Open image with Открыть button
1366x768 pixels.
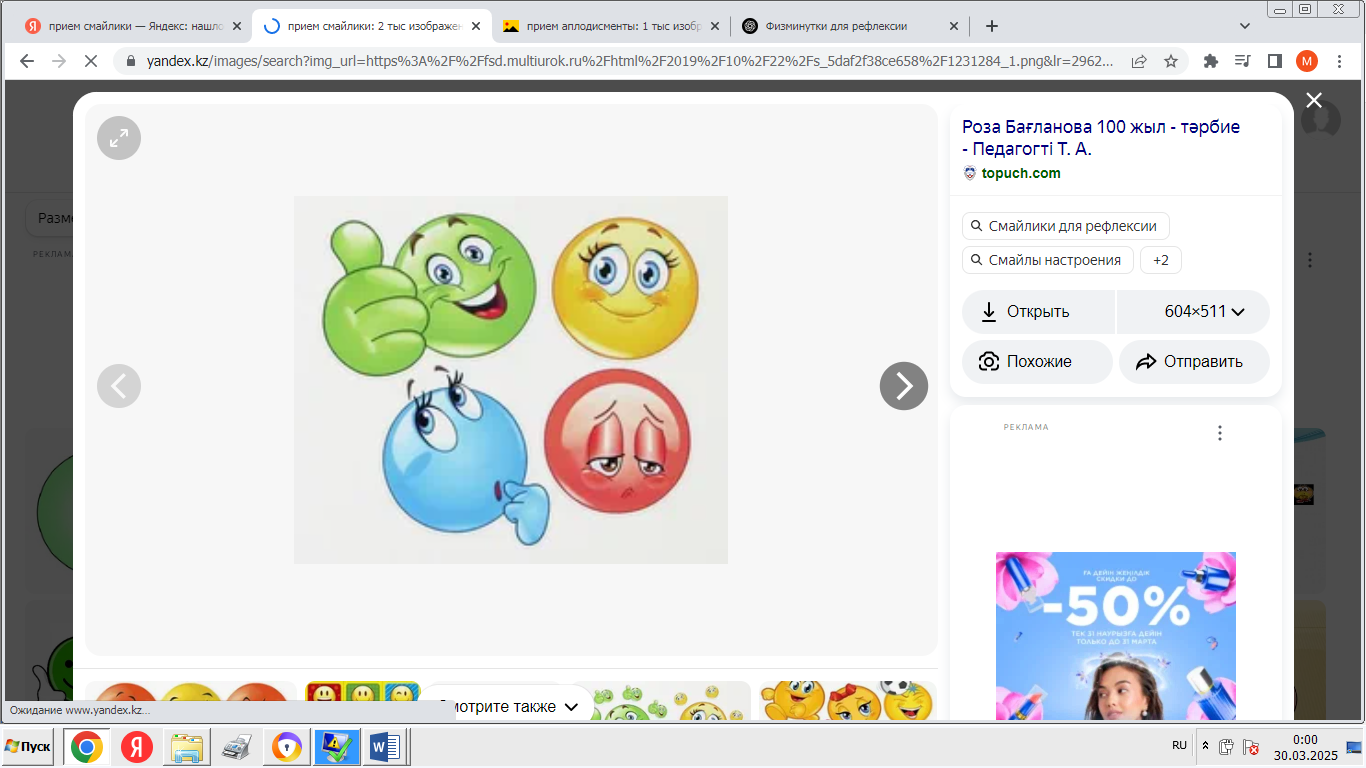click(1037, 312)
